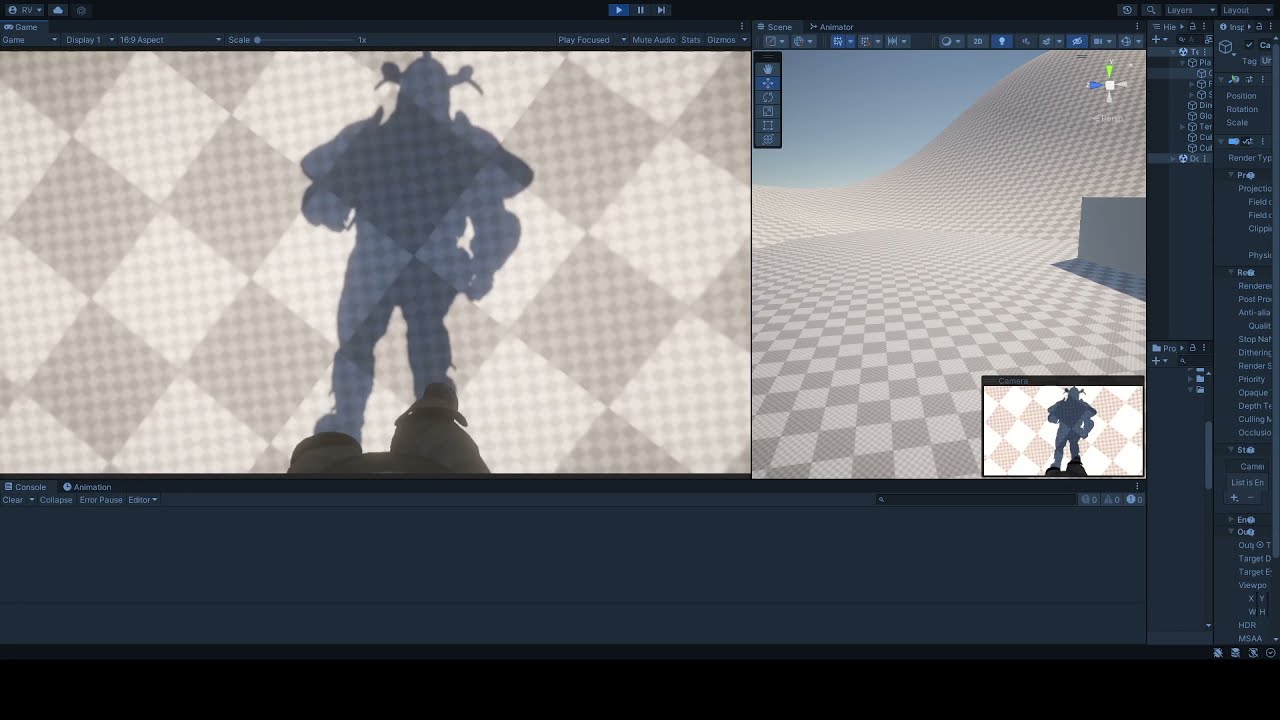
Task: Click the Step frame button
Action: [x=661, y=10]
